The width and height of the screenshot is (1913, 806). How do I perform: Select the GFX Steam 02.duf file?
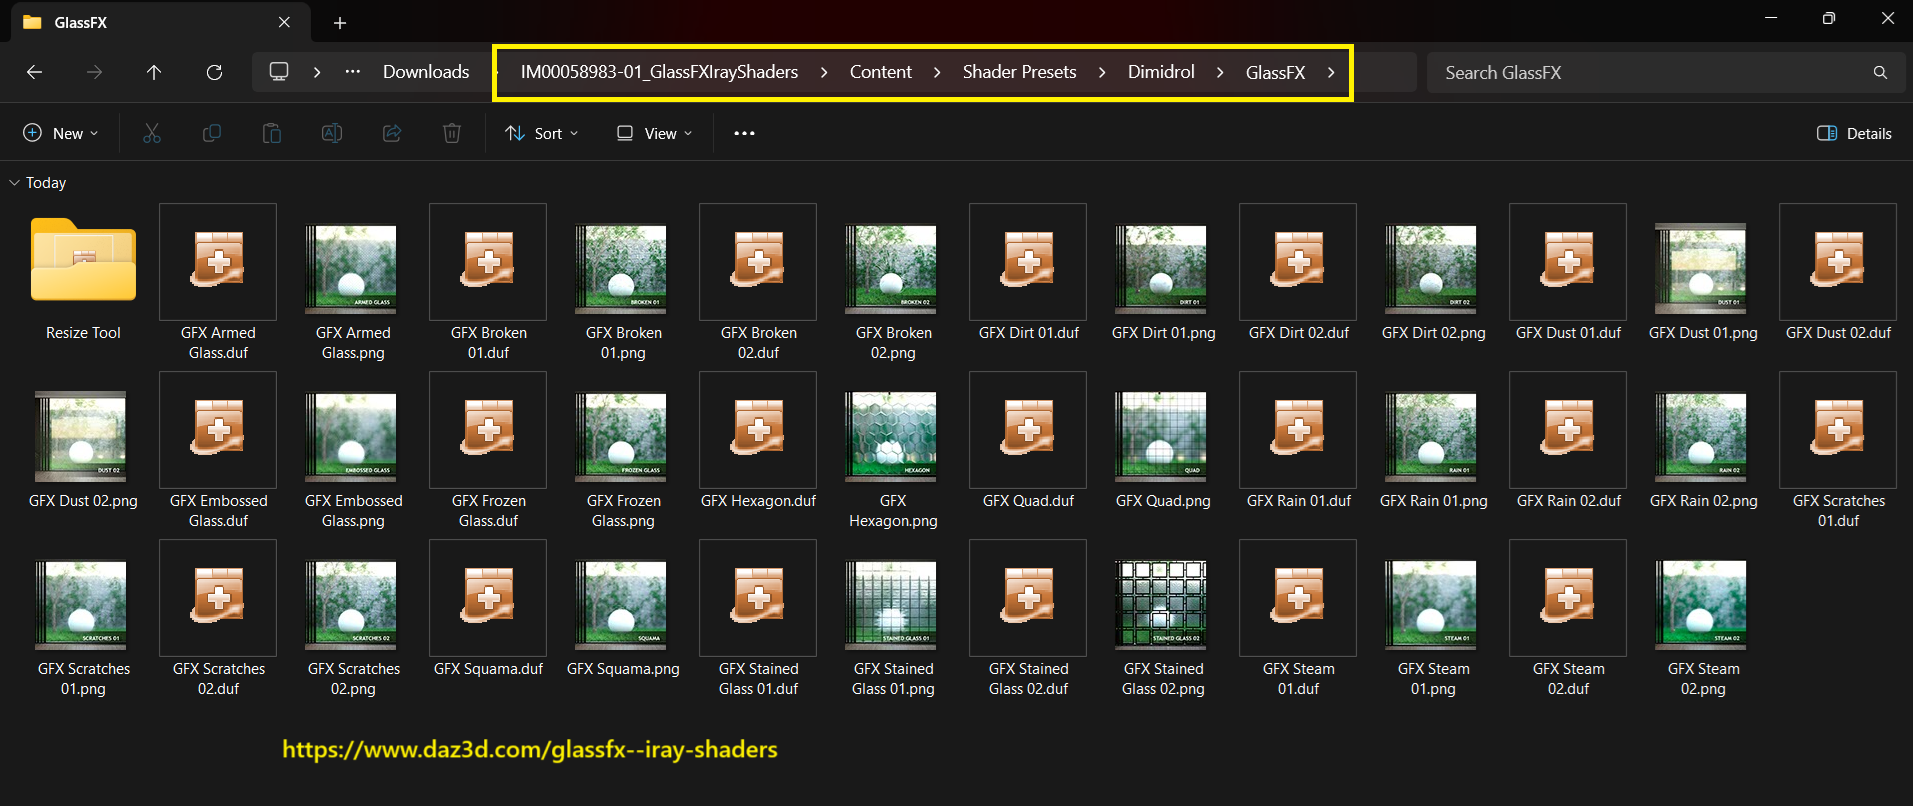[1568, 620]
